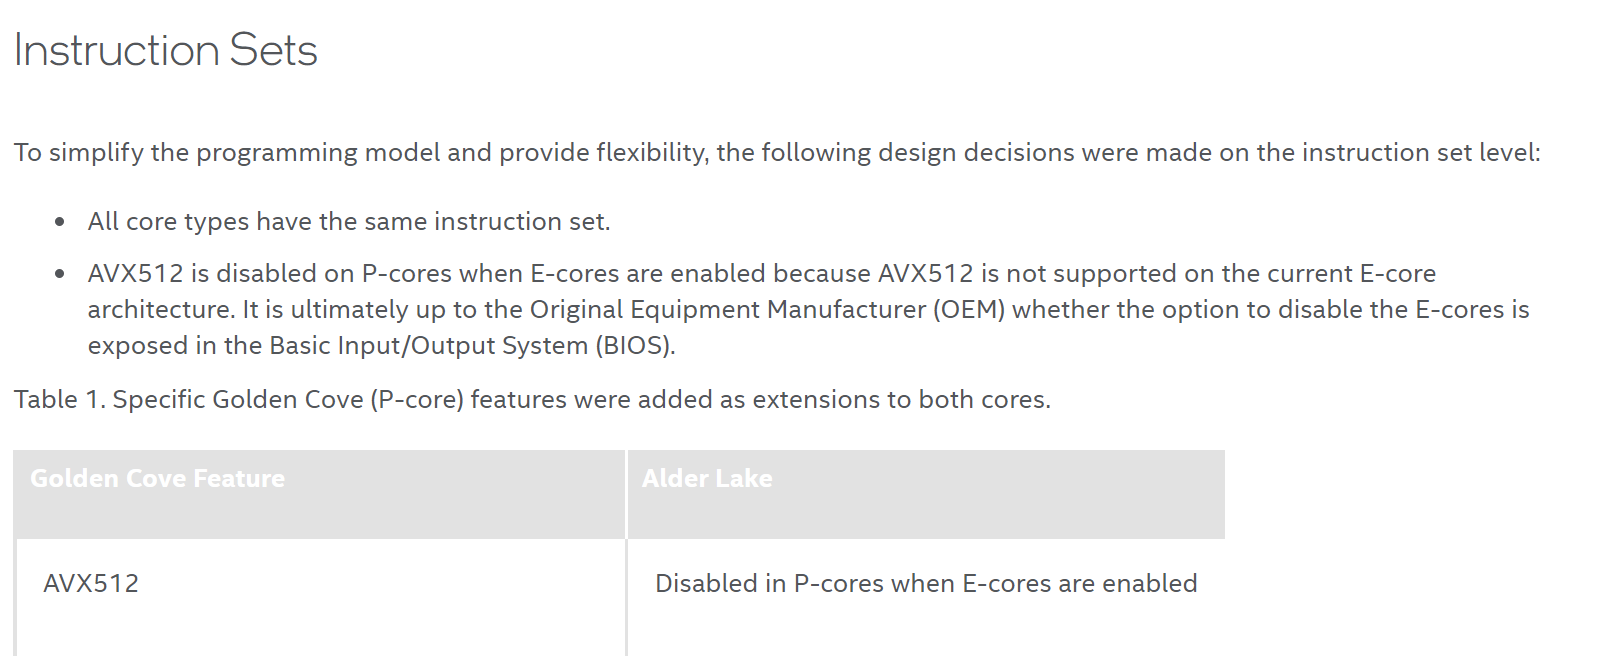This screenshot has width=1602, height=656.
Task: Click the AVX512 table cell
Action: tap(320, 597)
